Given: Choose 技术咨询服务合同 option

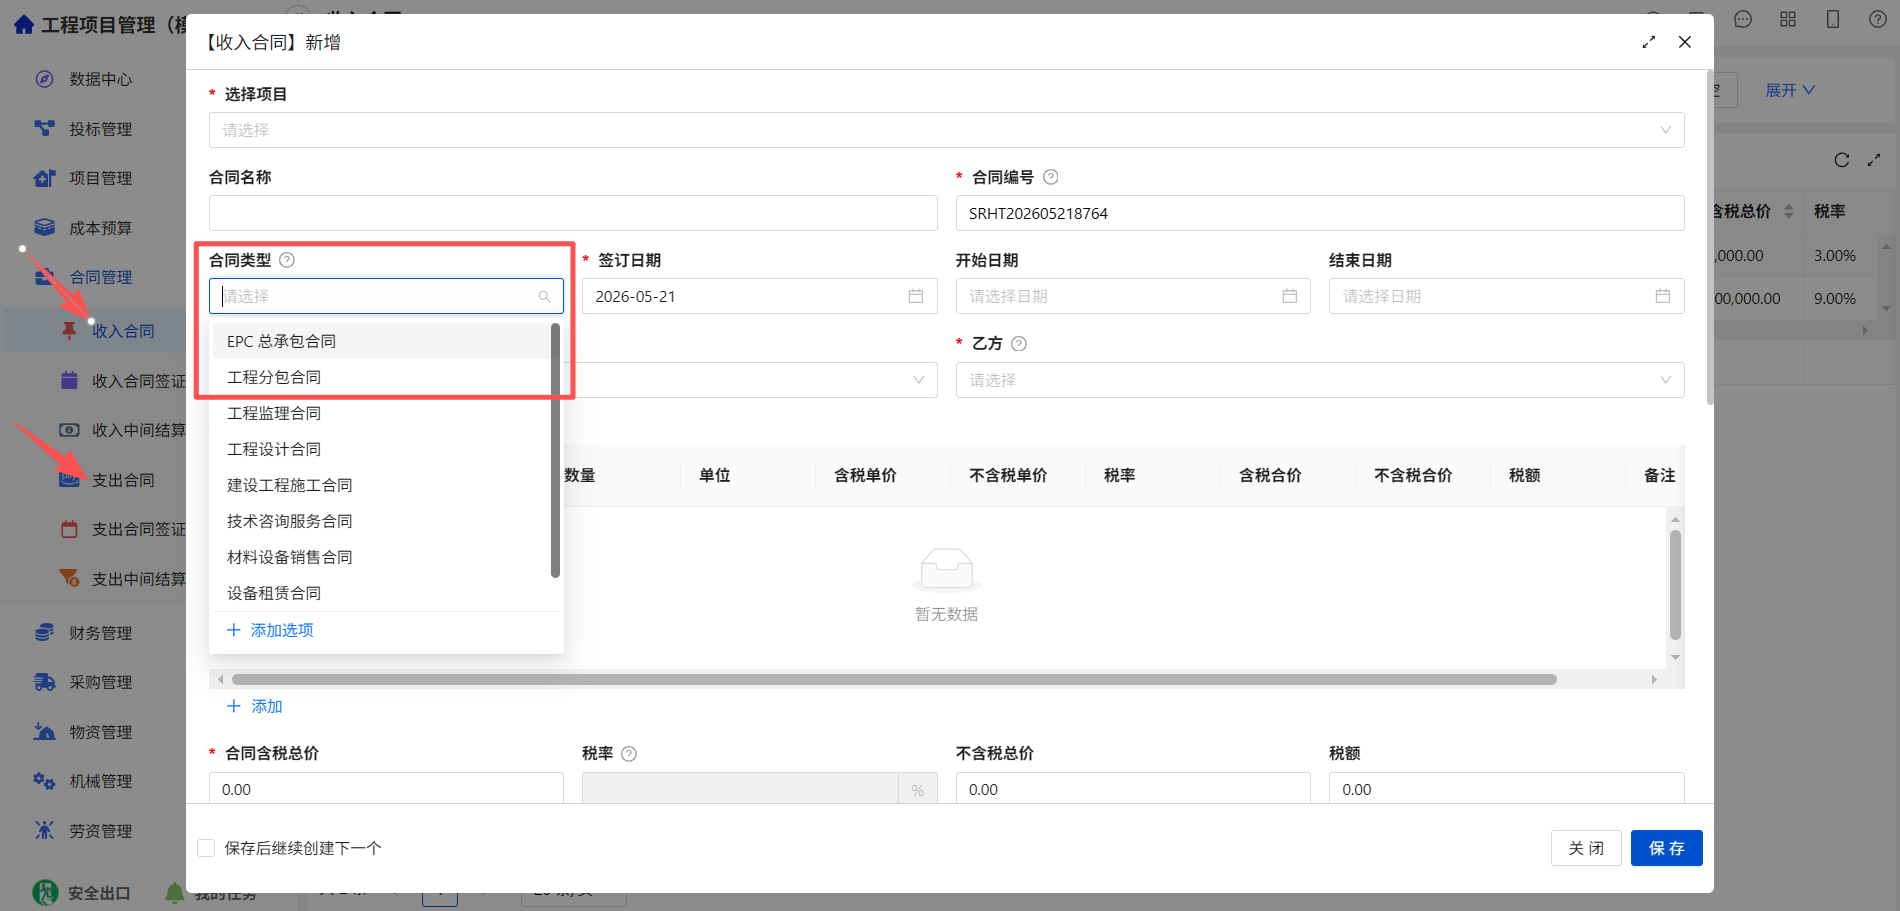Looking at the screenshot, I should [x=382, y=521].
